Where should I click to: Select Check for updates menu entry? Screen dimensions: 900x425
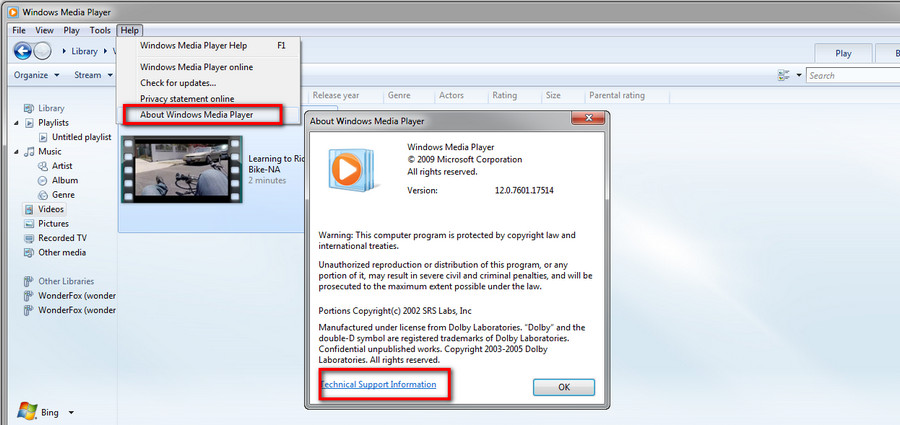[x=208, y=83]
